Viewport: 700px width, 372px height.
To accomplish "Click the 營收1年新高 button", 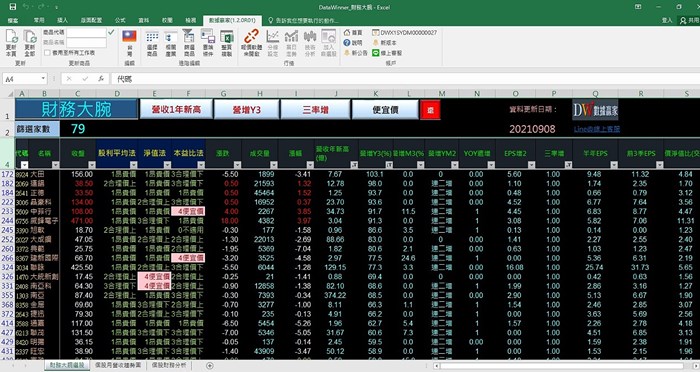I will 176,109.
